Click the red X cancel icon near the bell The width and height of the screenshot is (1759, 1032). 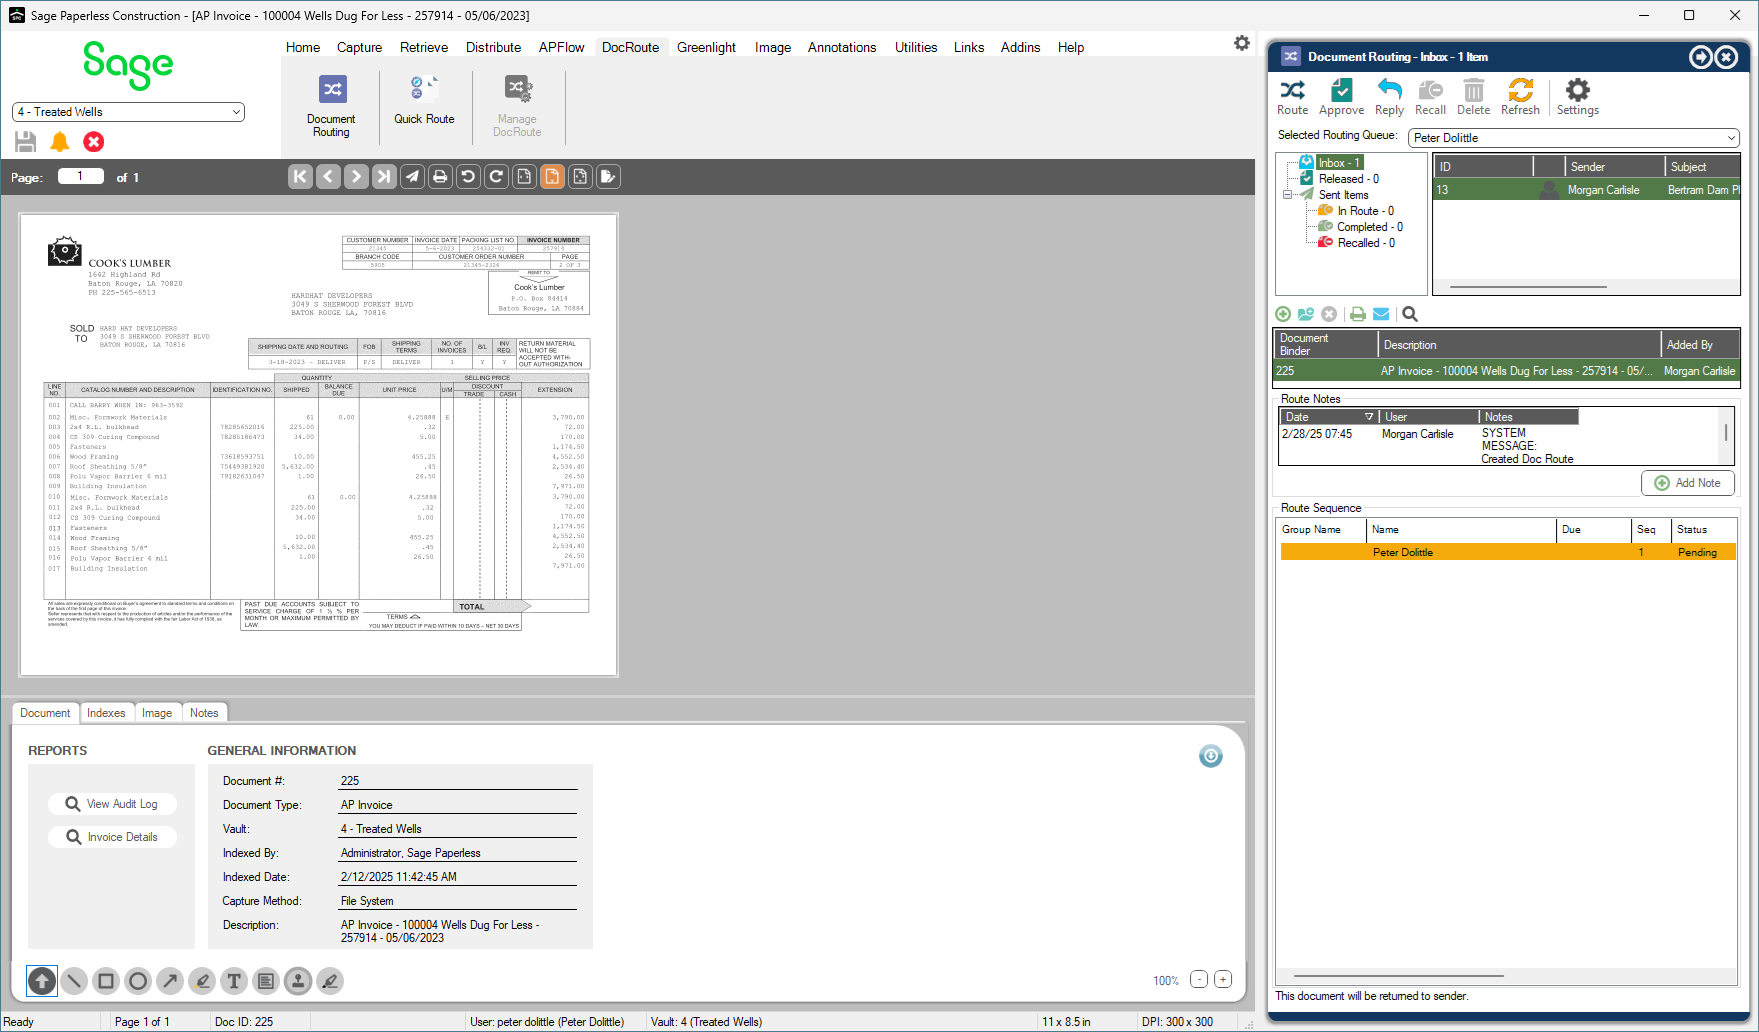click(94, 142)
